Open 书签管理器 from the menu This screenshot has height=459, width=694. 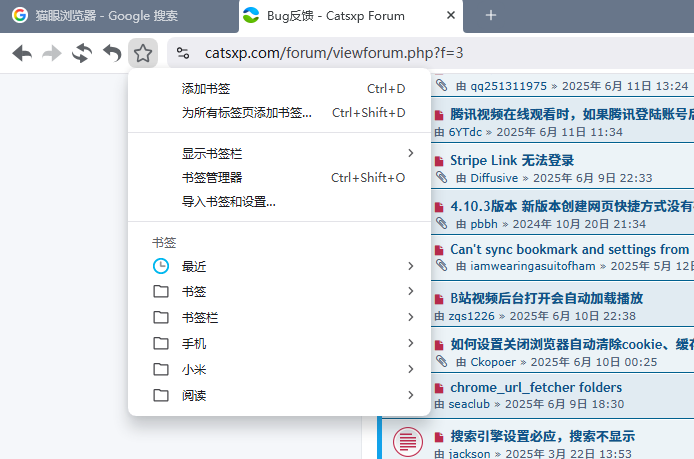pos(279,177)
